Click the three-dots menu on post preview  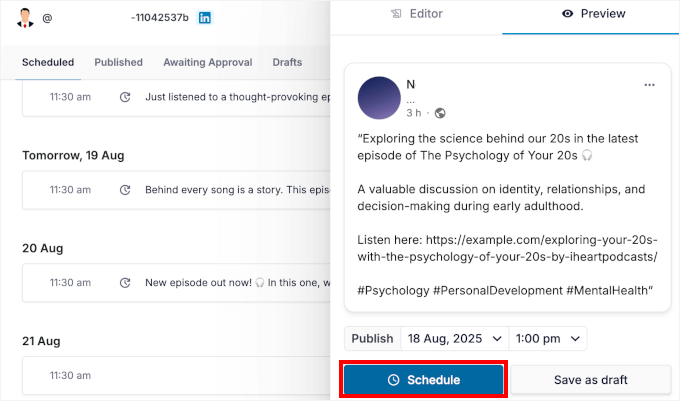point(650,84)
